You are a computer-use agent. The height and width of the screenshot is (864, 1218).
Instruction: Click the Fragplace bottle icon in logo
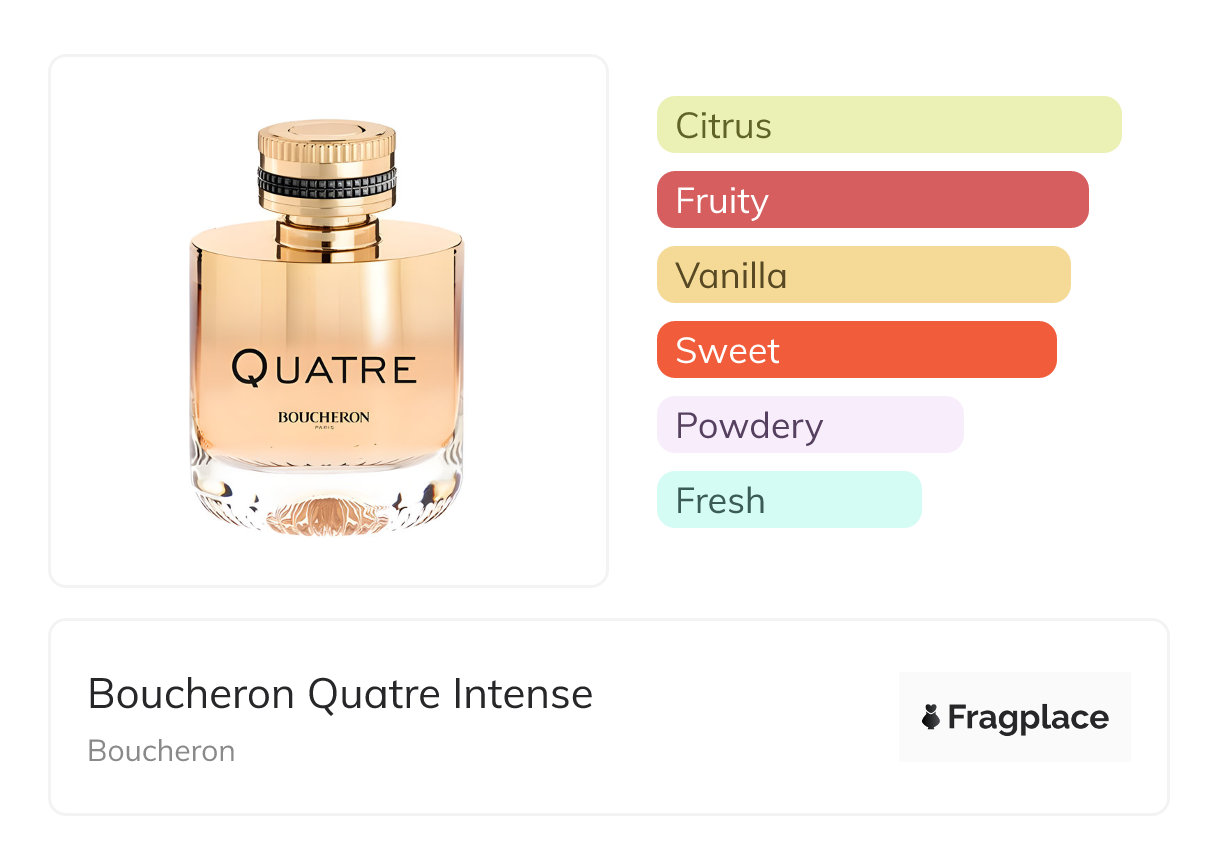click(931, 717)
